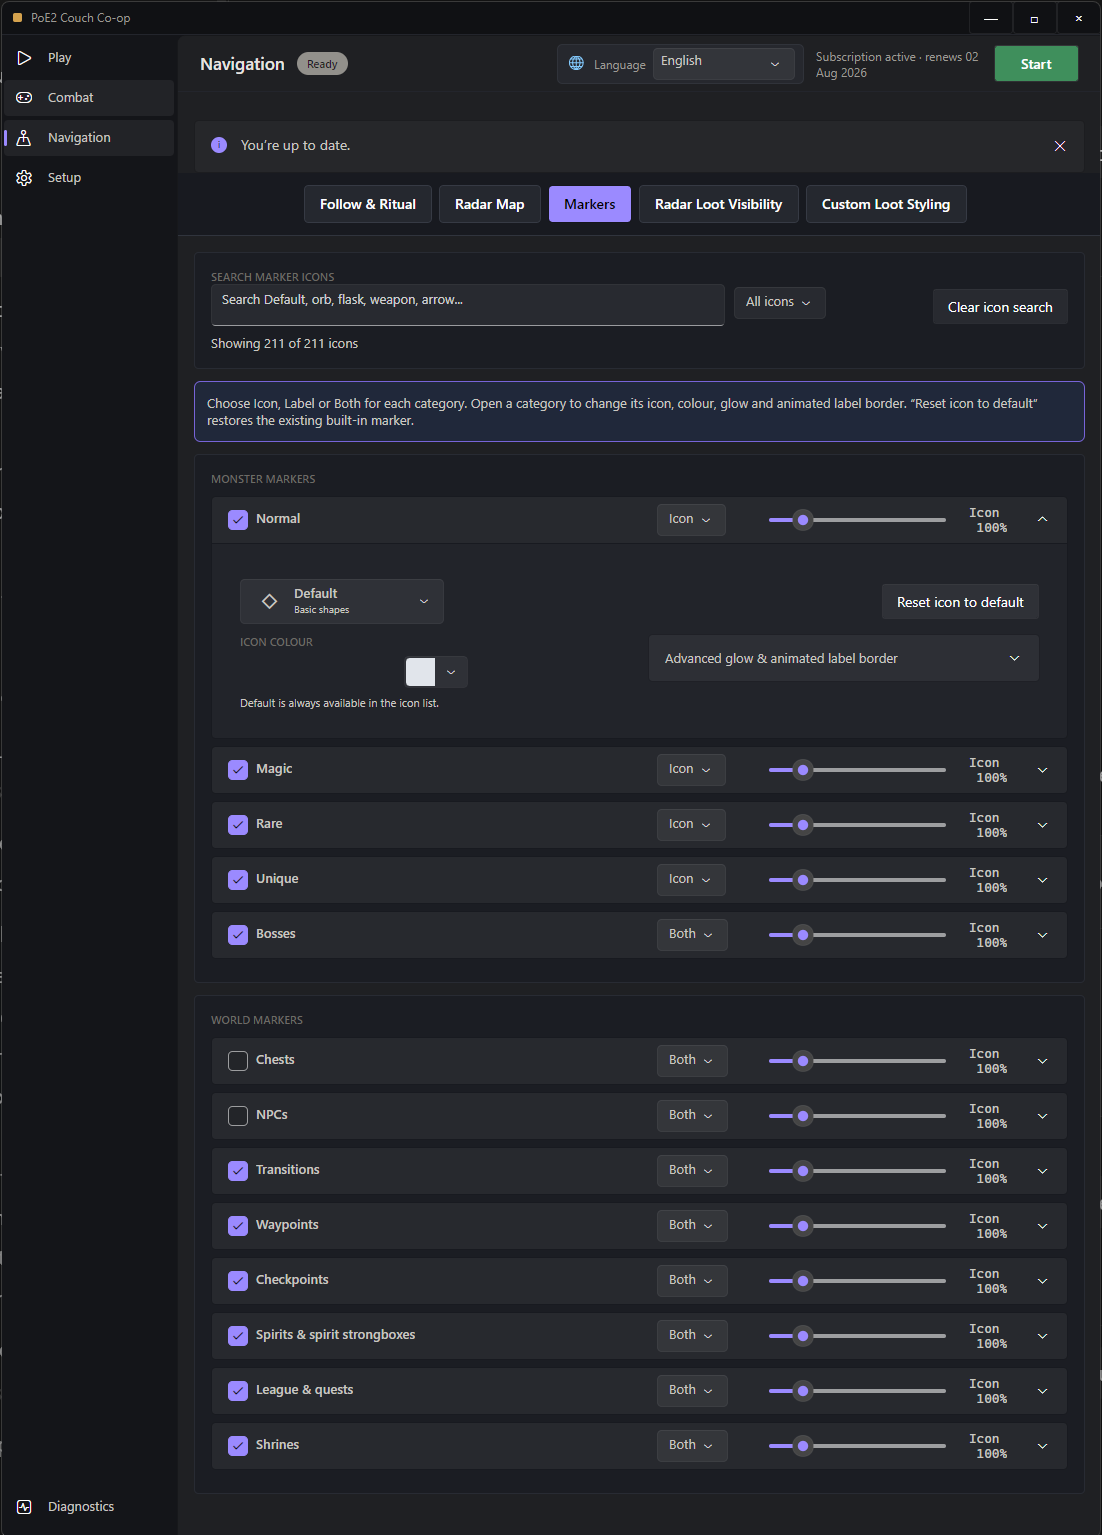Click 'Subscription active · renews 02 Aug 2026' text
The image size is (1102, 1535).
(x=897, y=65)
